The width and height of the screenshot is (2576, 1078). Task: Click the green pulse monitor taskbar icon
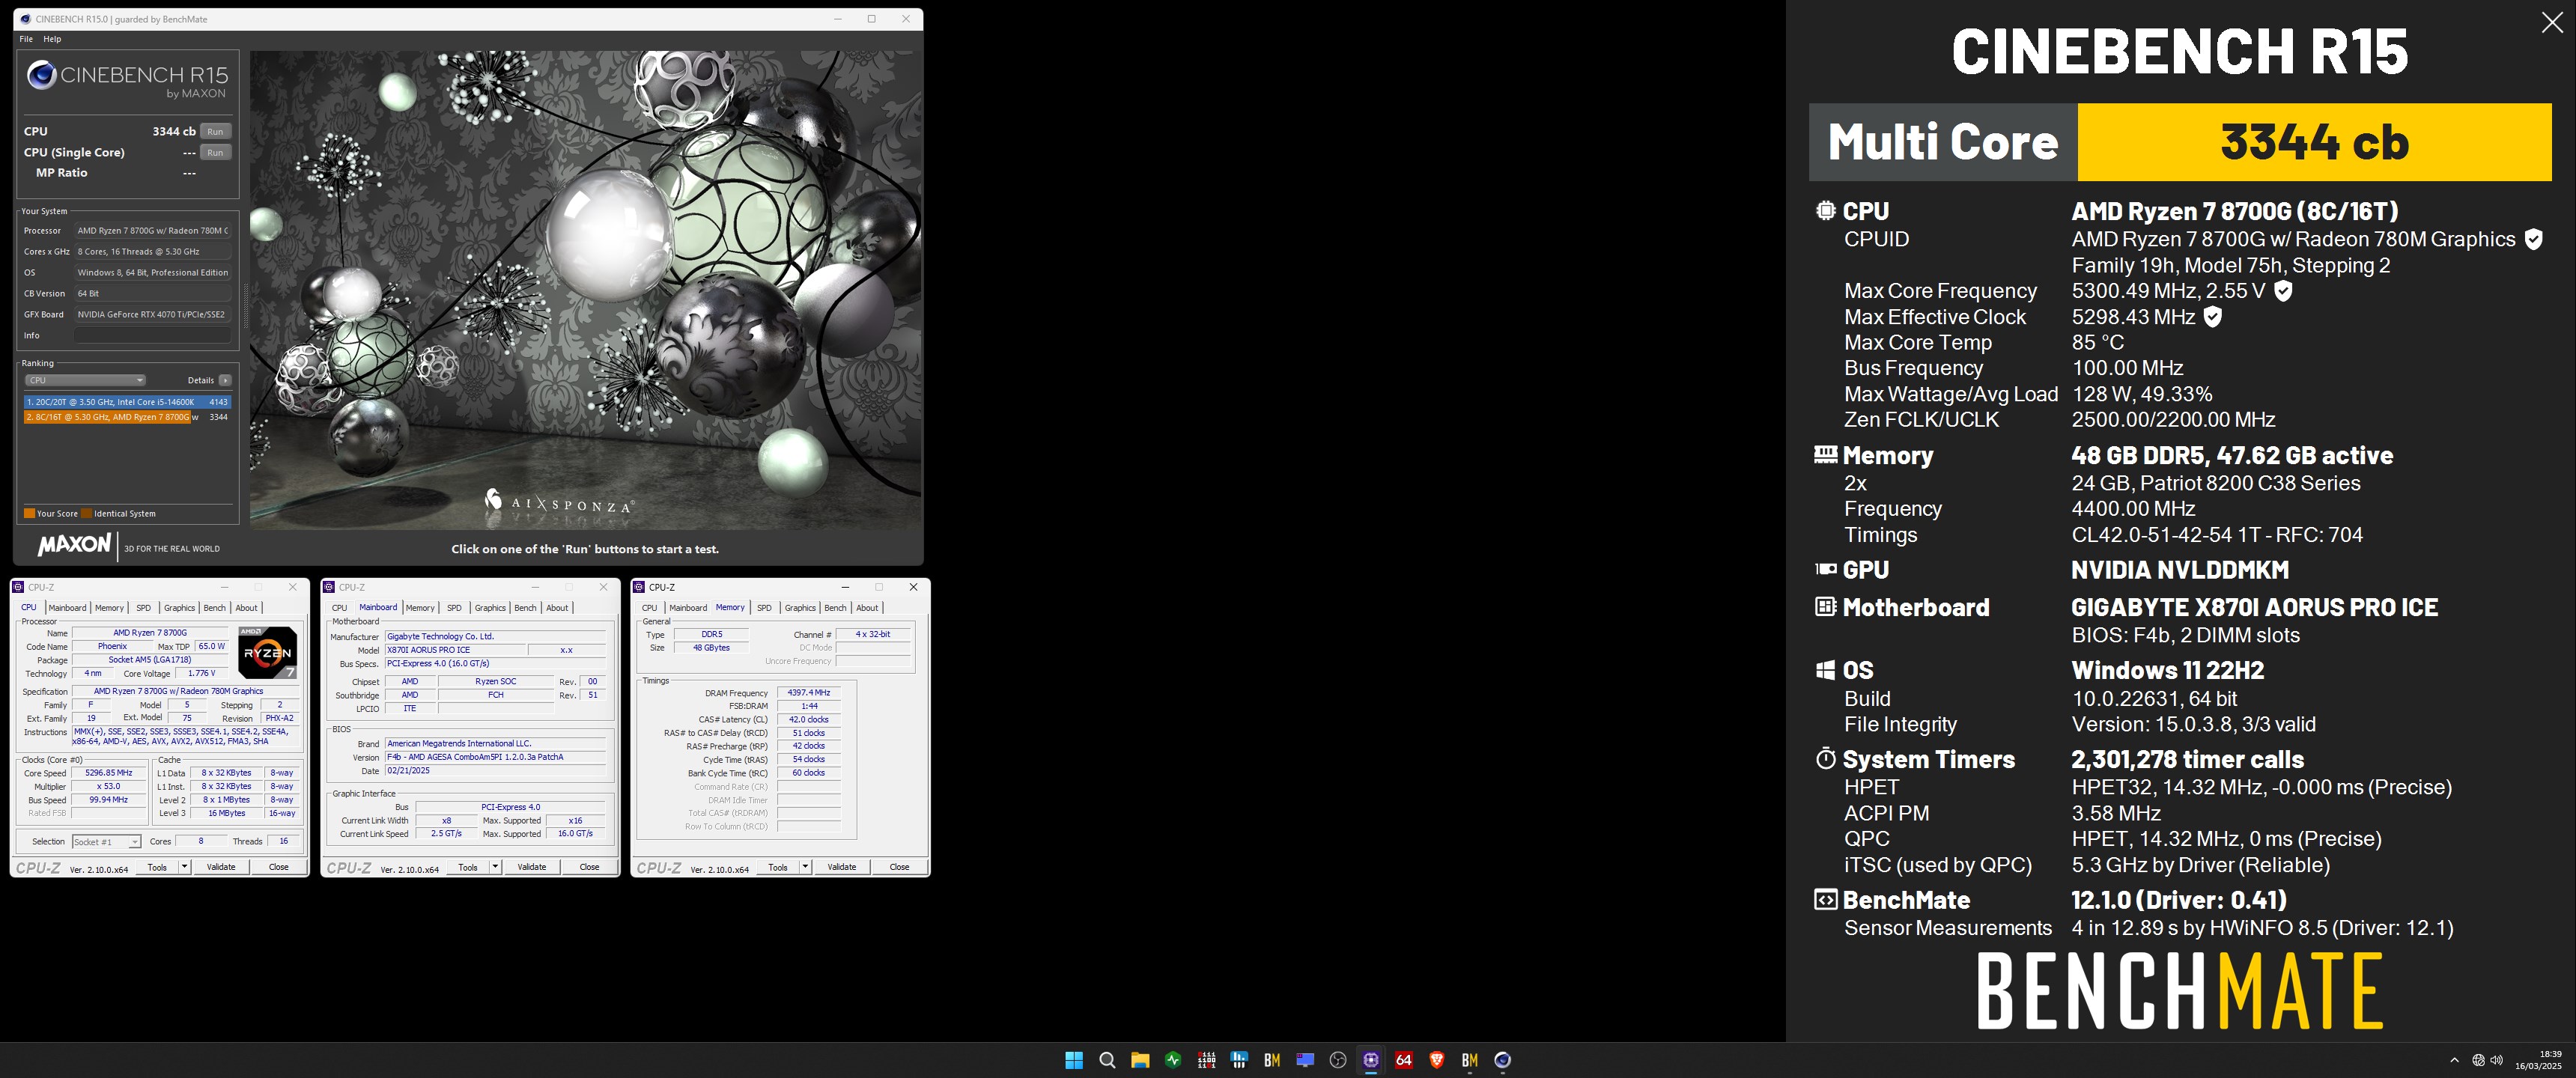1173,1060
